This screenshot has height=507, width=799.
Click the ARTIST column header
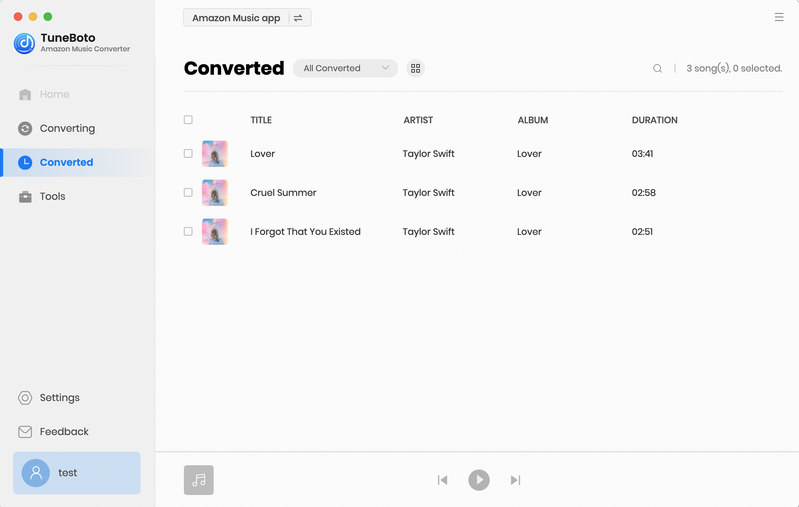[x=418, y=120]
